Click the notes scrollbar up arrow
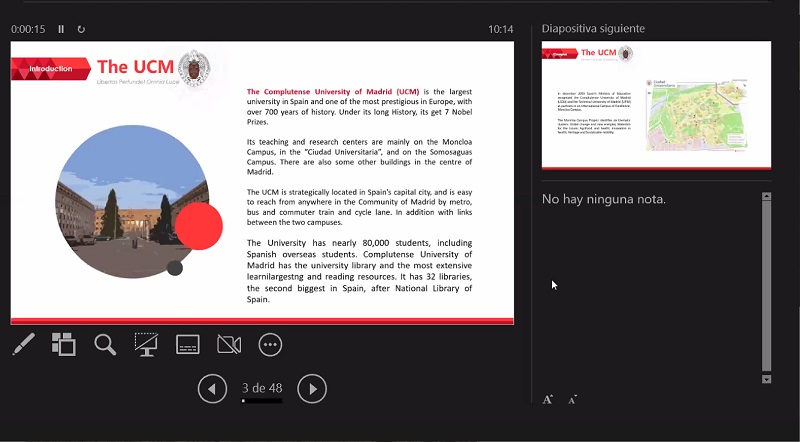 tap(766, 196)
